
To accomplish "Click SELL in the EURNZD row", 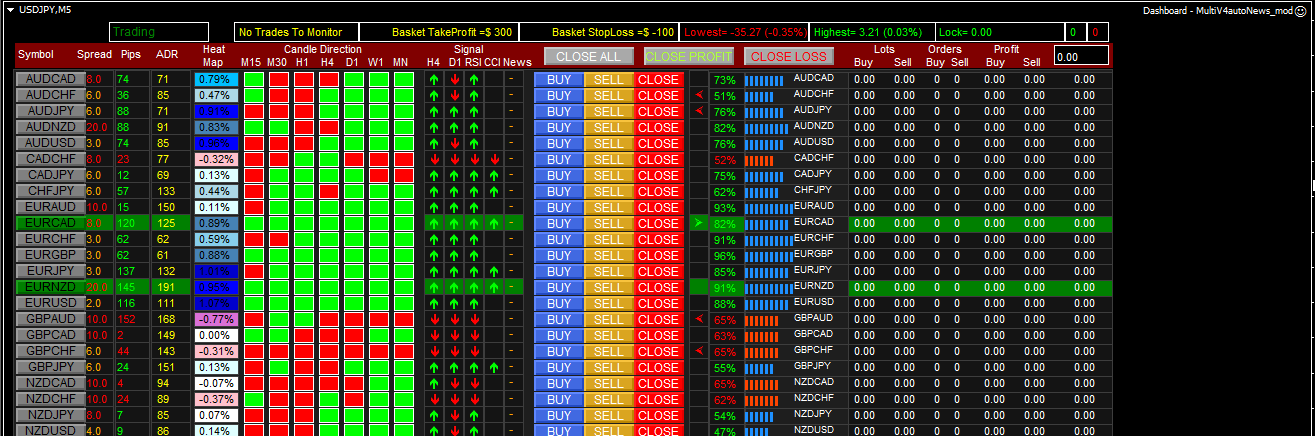I will point(608,287).
